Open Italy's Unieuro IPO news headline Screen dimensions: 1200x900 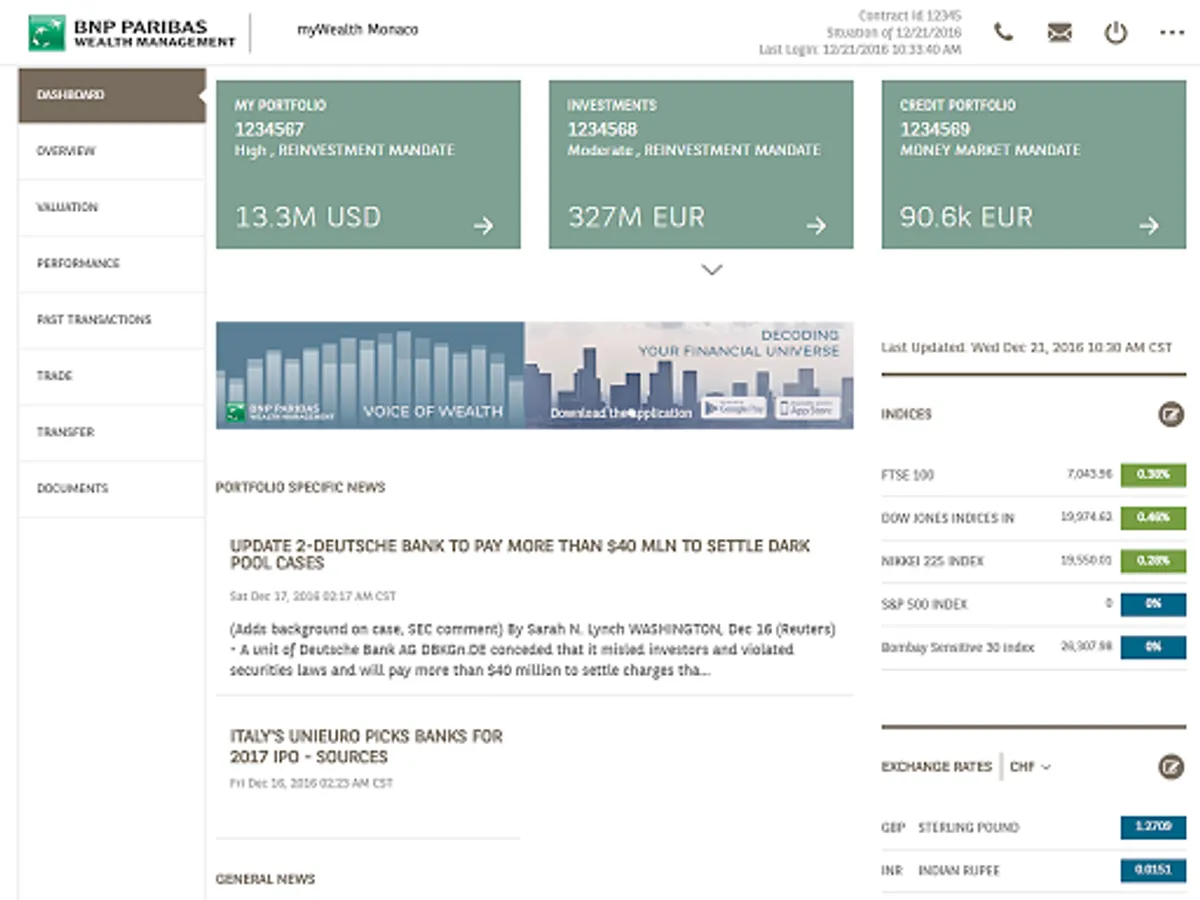pos(366,746)
